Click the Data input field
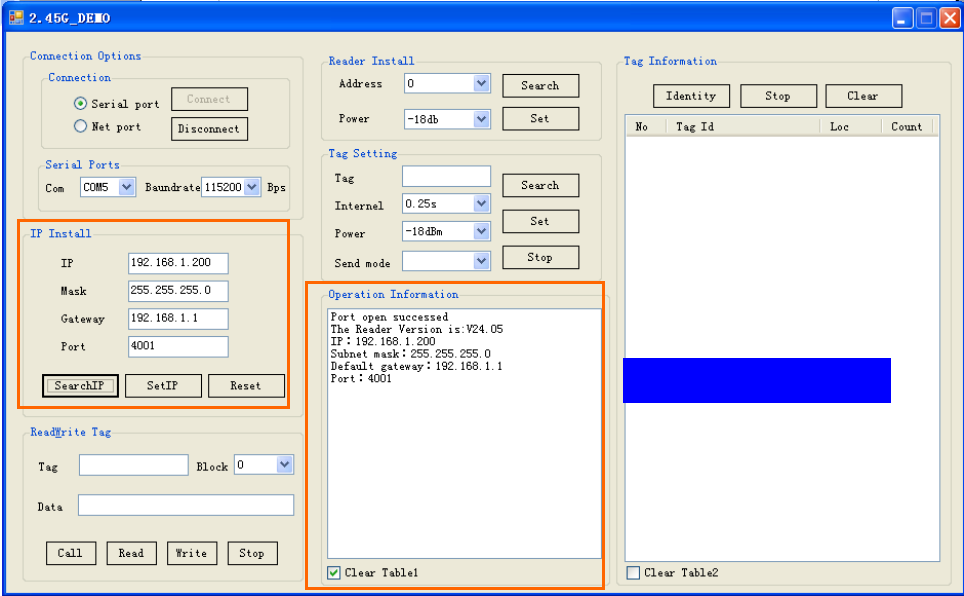Viewport: 964px width, 596px height. pyautogui.click(x=186, y=505)
